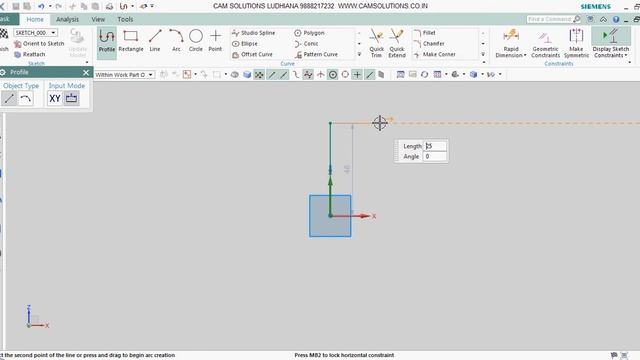Click the Ellipse tool

pyautogui.click(x=245, y=44)
